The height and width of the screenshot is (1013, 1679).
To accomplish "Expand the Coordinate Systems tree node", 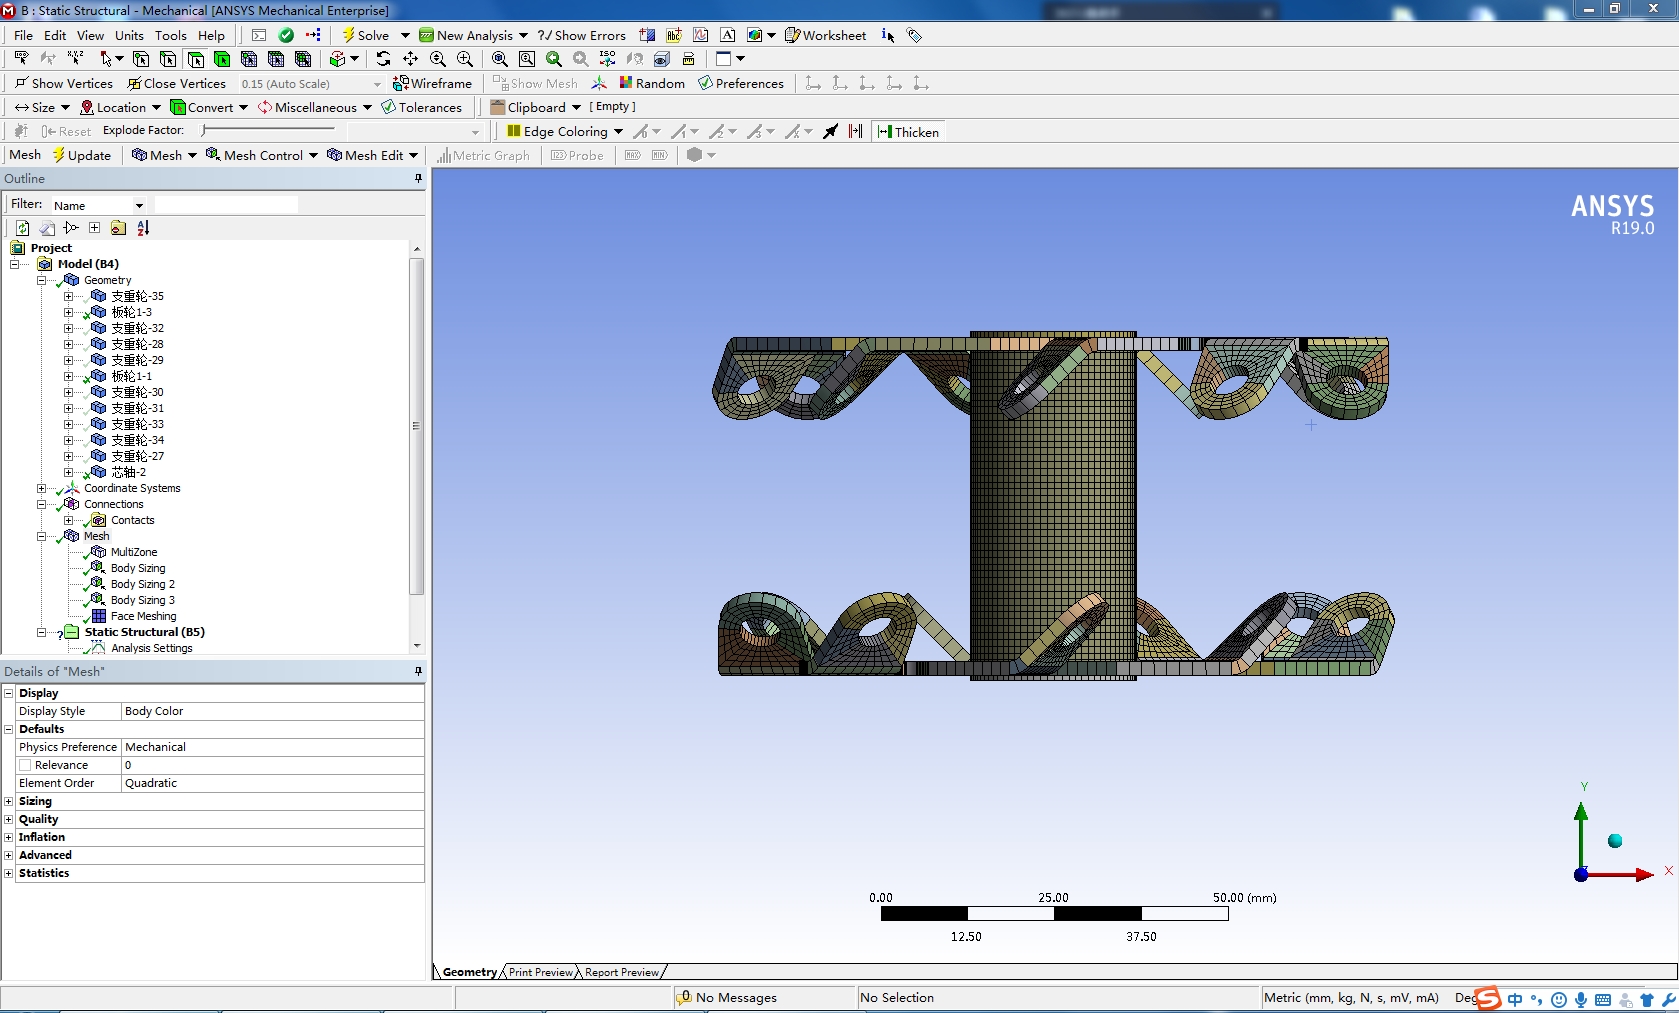I will 41,488.
